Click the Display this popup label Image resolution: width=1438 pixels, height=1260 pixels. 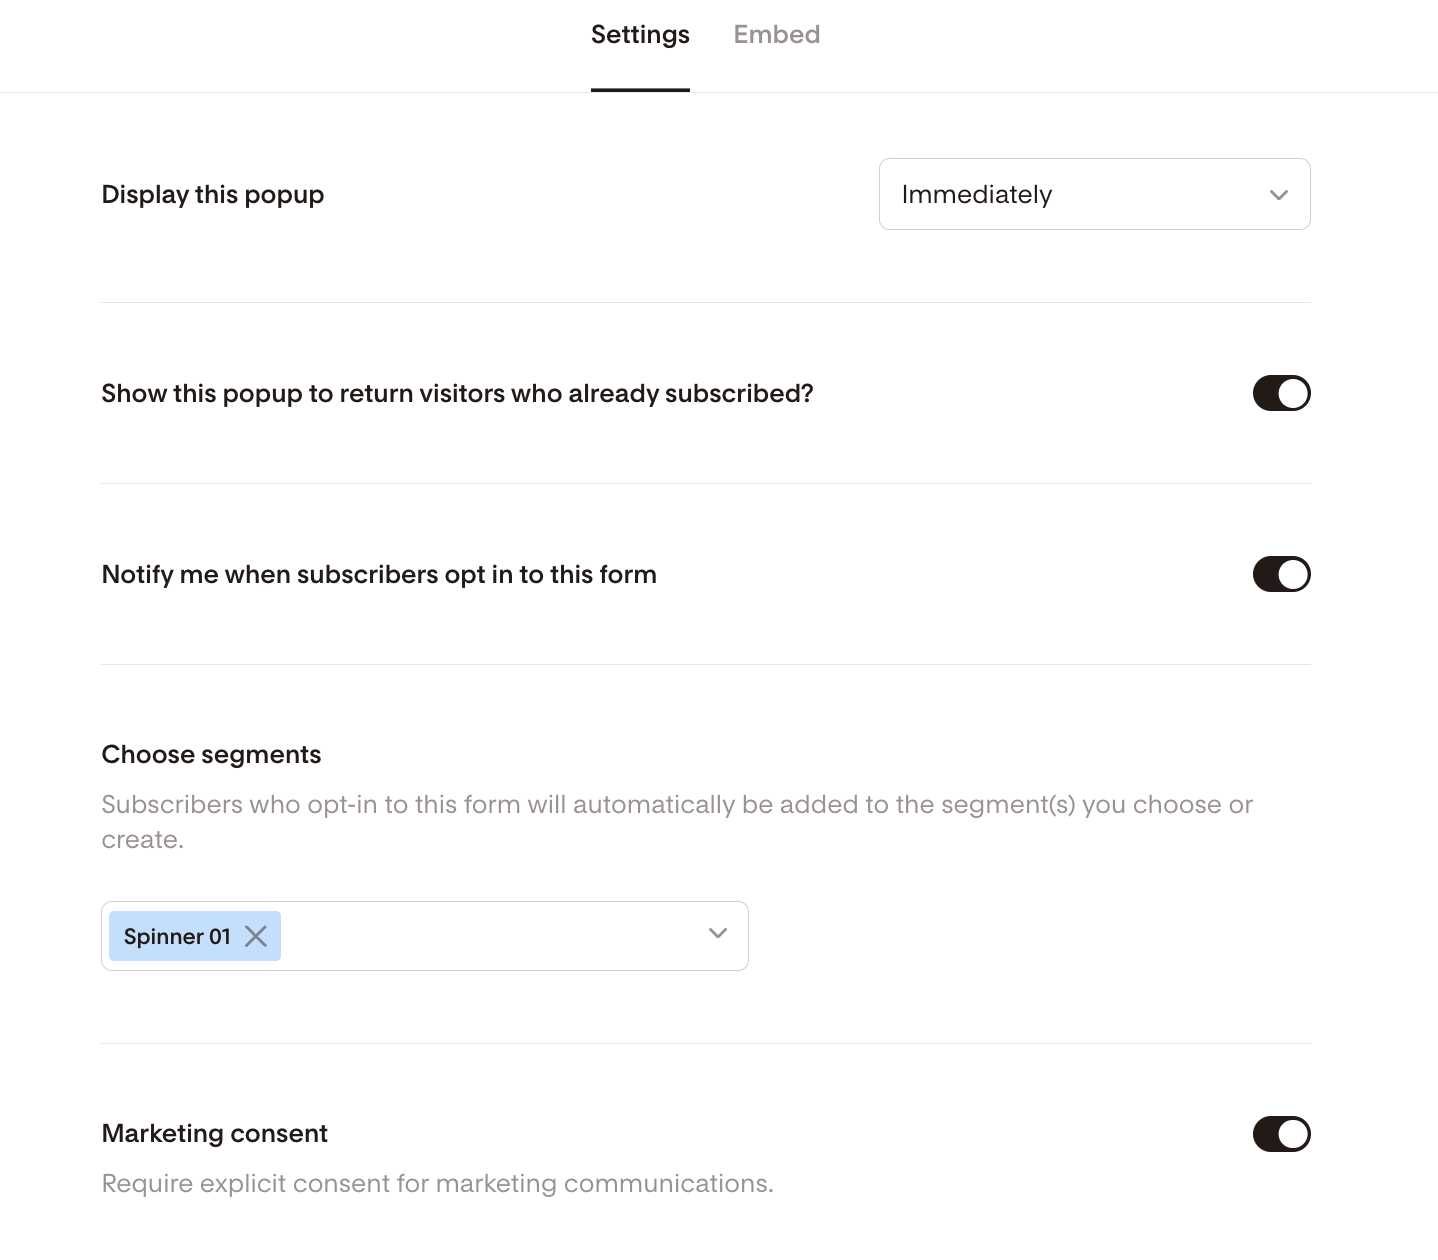[213, 195]
